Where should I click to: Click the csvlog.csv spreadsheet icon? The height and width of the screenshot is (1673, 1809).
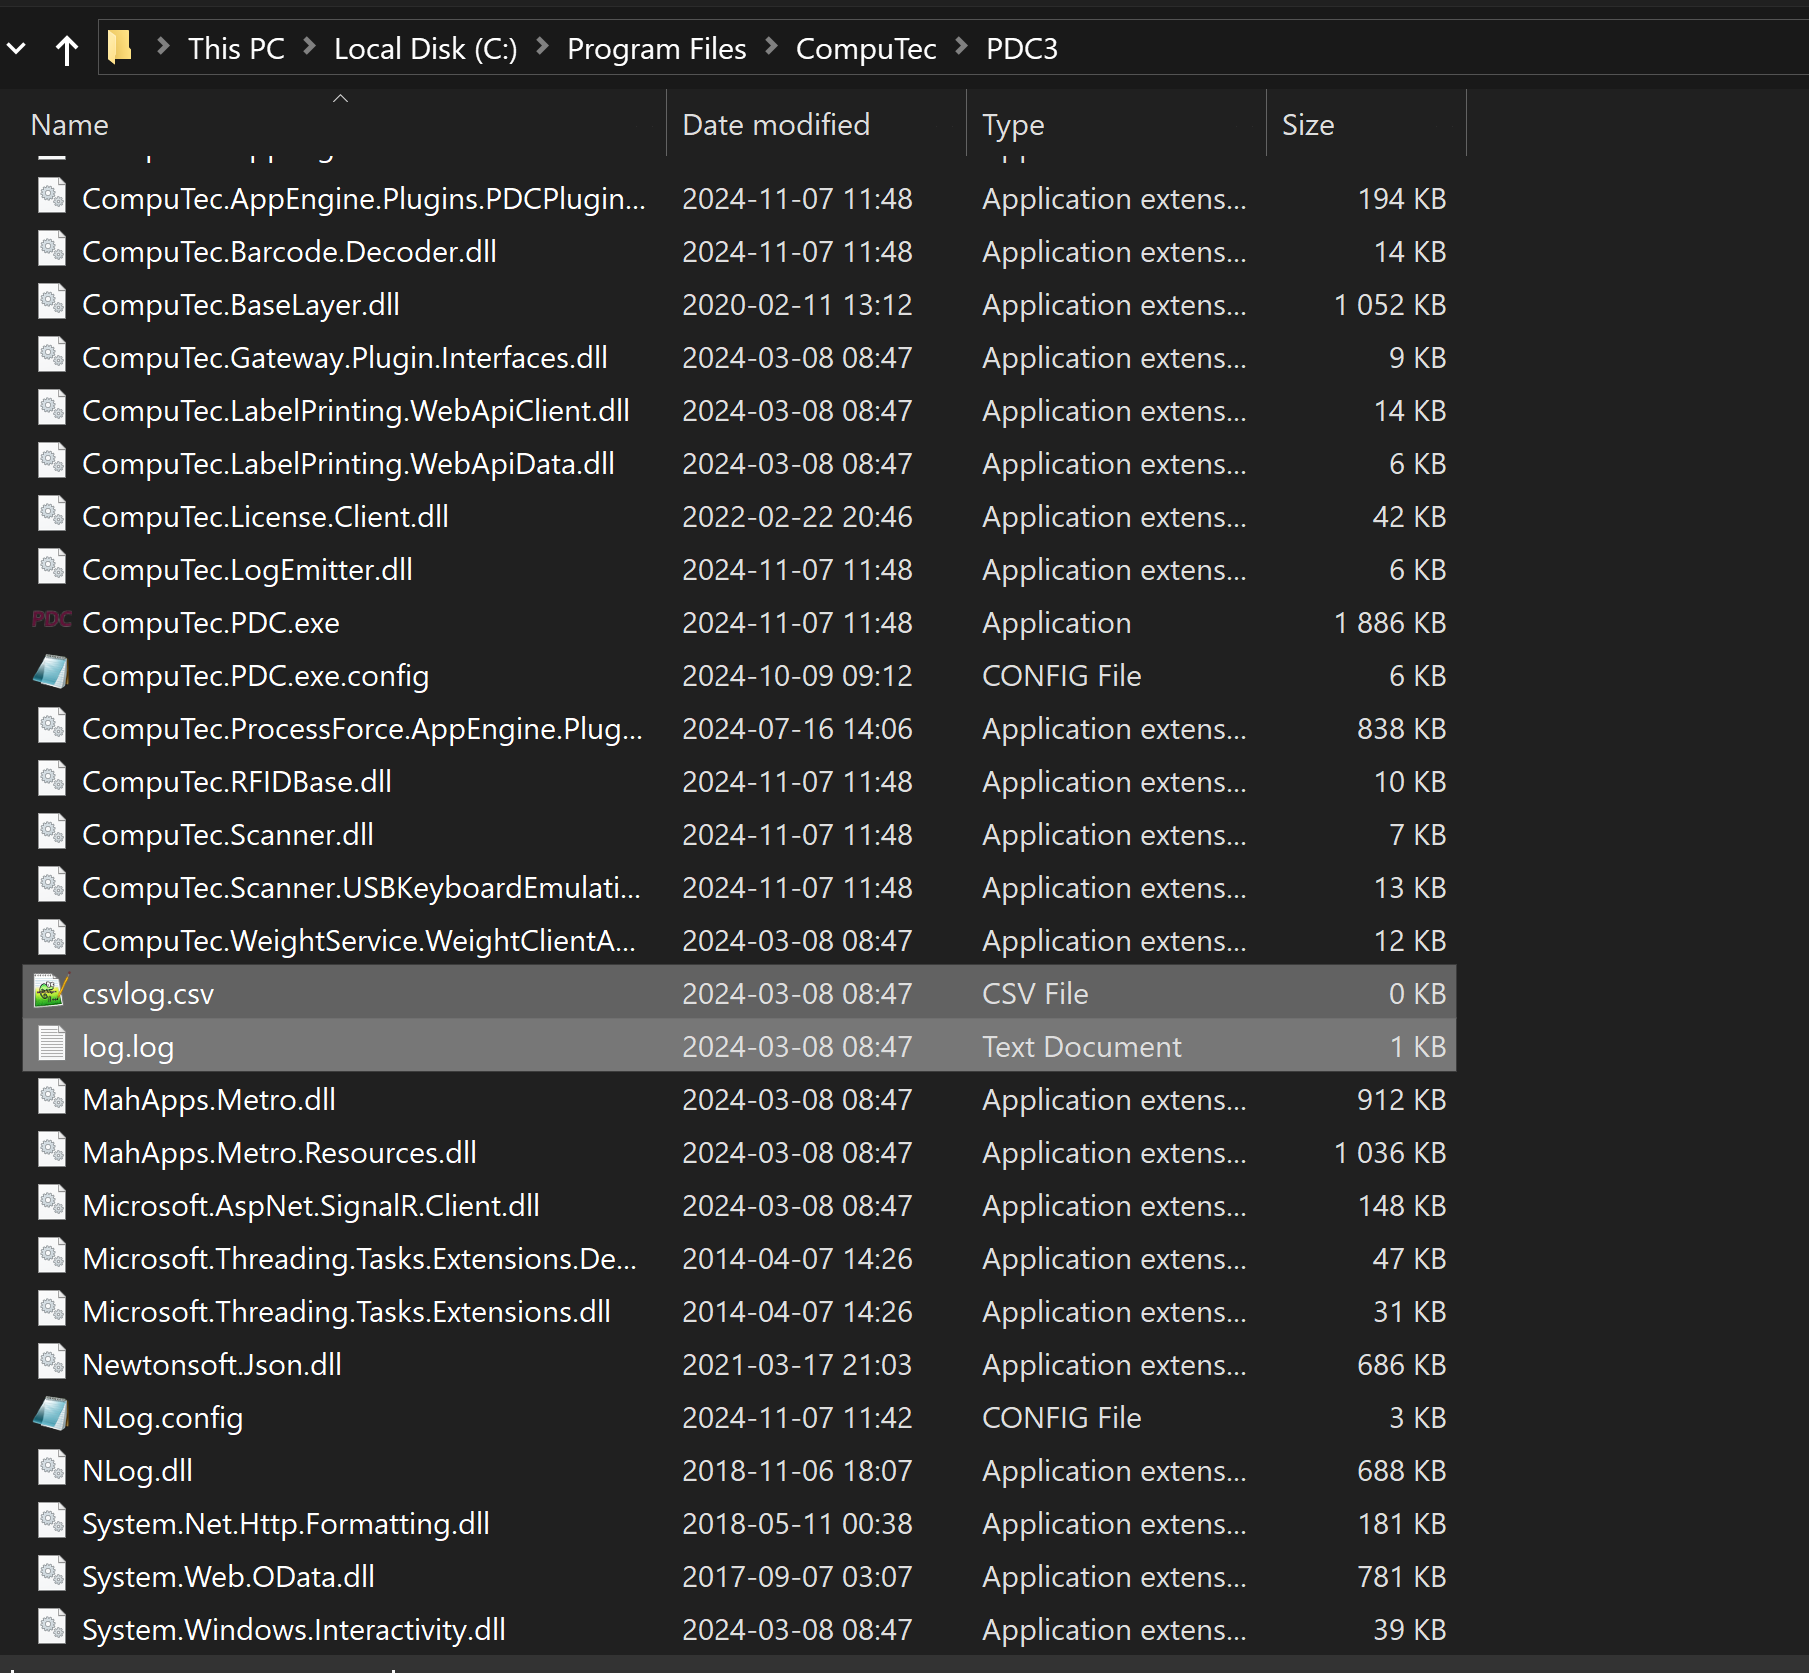tap(51, 992)
